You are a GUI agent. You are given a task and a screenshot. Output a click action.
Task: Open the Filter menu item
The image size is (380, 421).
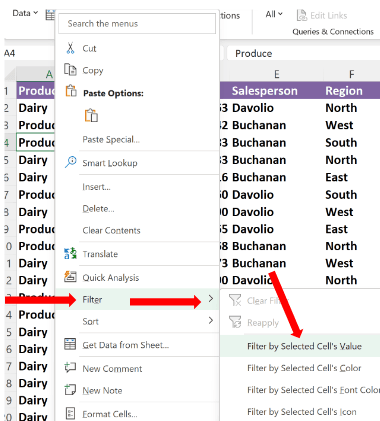[137, 299]
